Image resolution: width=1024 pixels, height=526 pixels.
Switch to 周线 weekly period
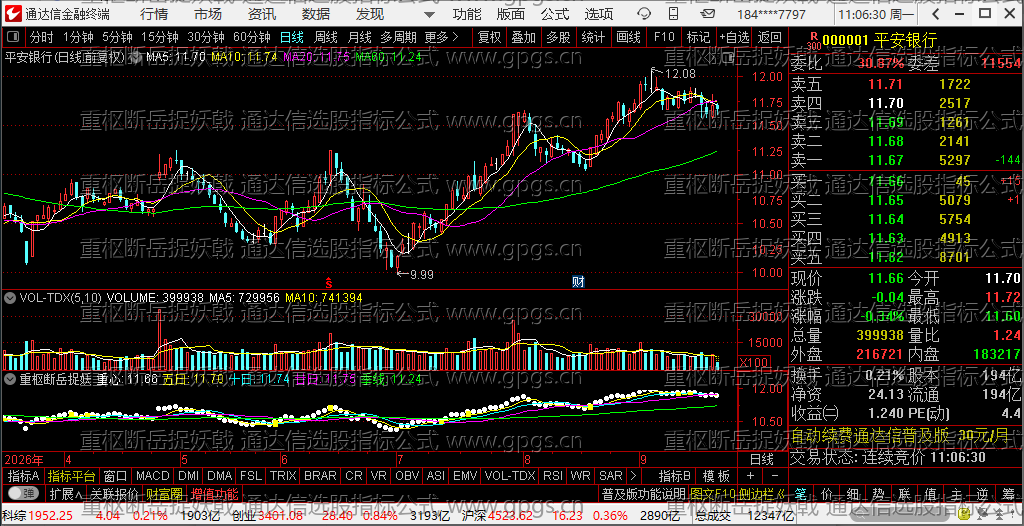pos(325,37)
